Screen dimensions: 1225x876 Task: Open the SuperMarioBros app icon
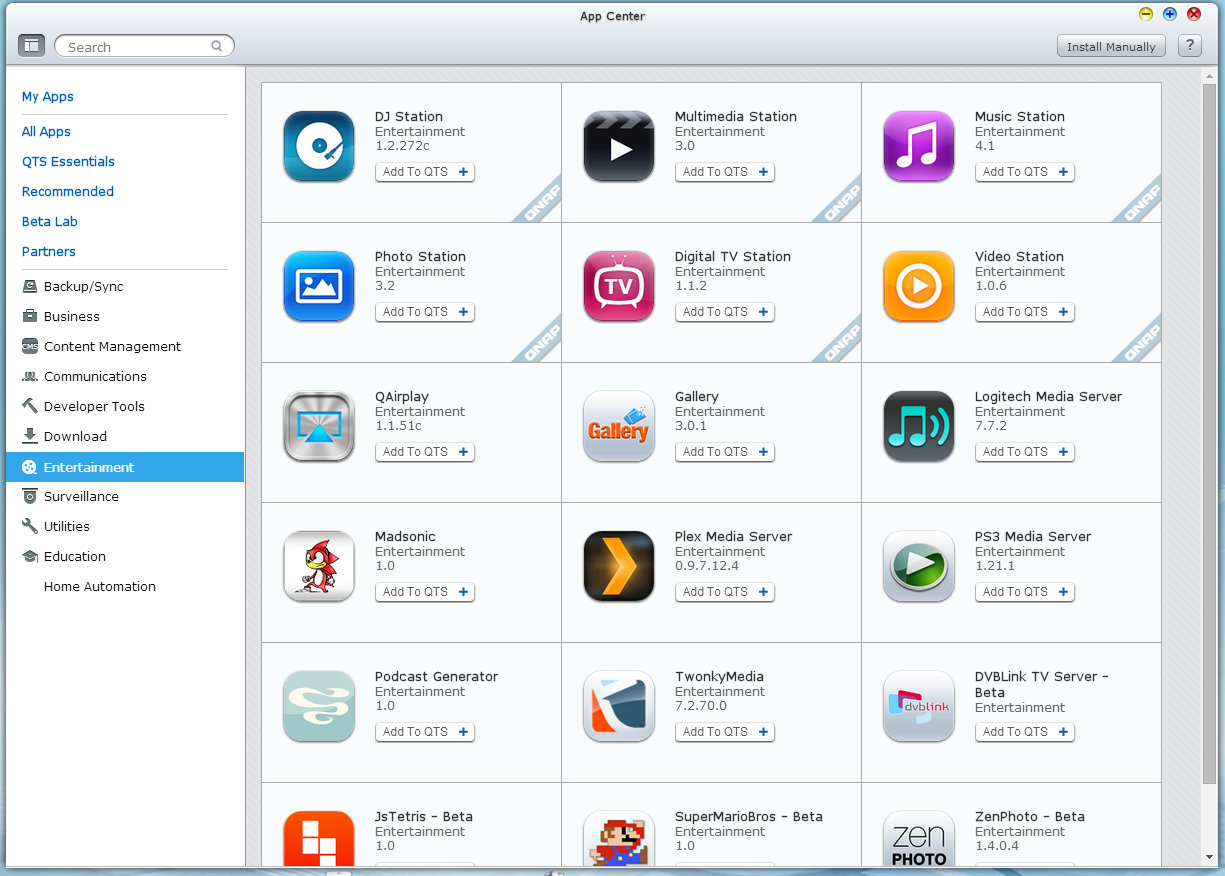click(x=619, y=838)
